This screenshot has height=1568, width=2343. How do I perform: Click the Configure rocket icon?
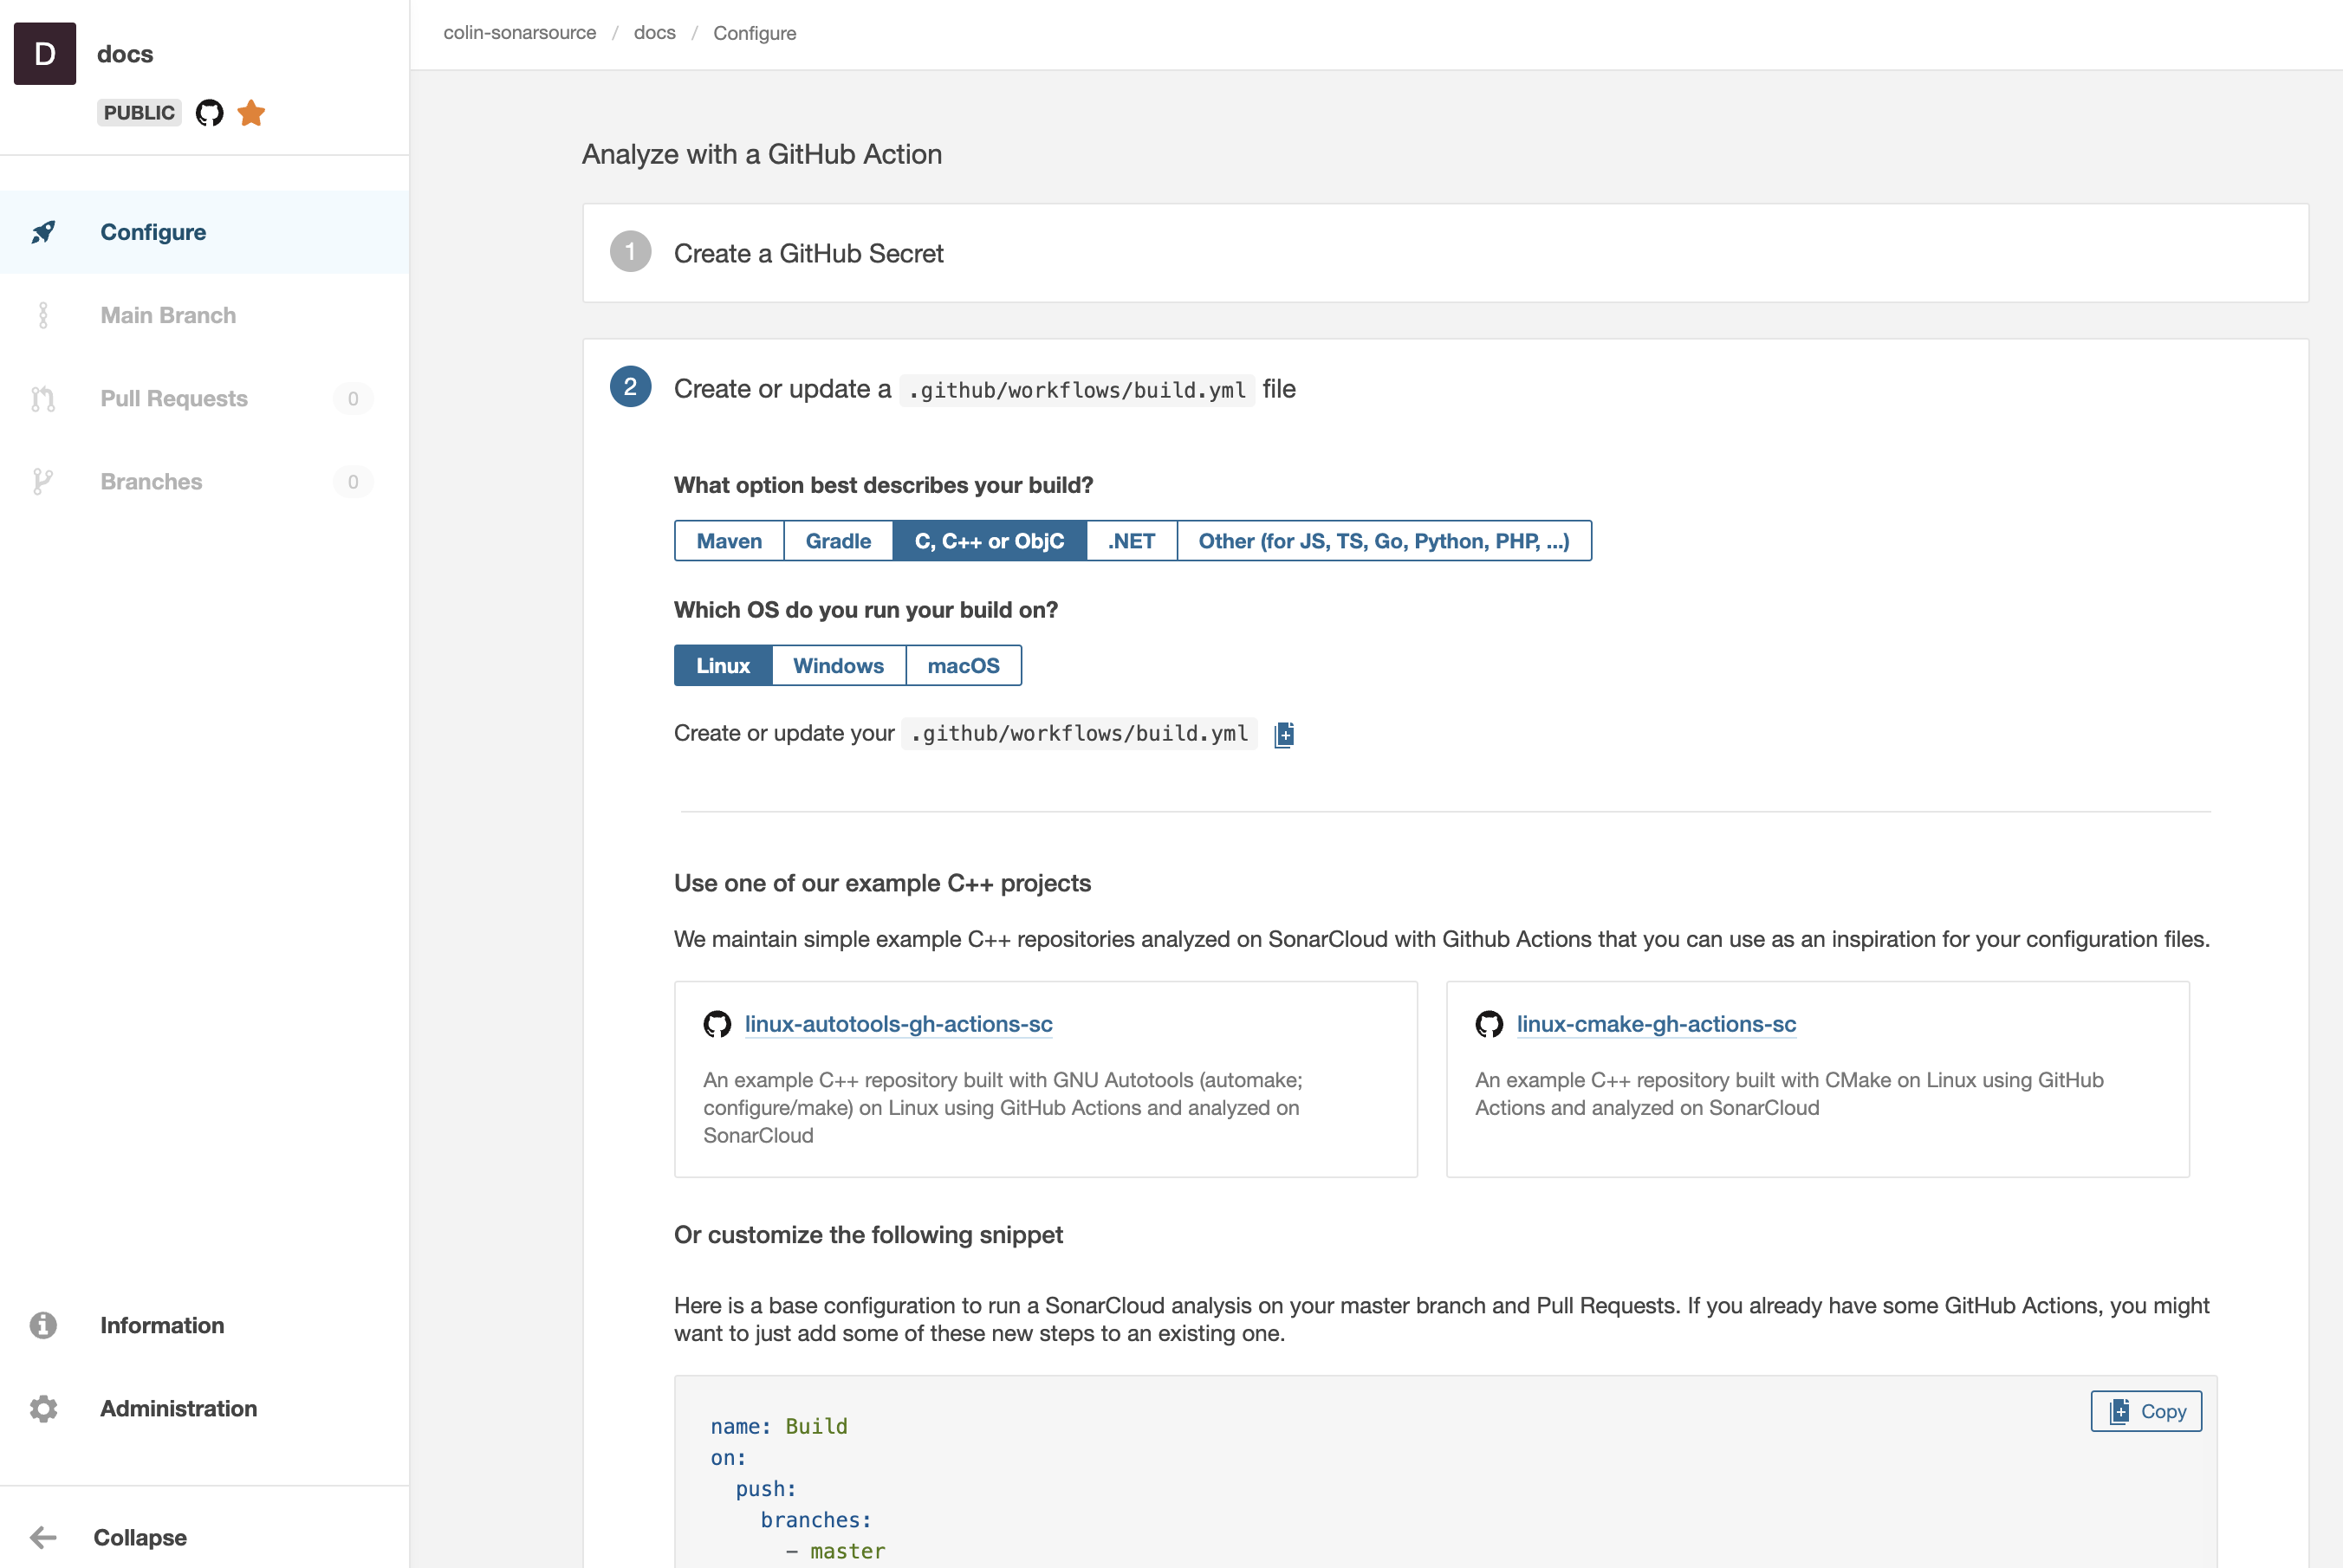pyautogui.click(x=43, y=232)
